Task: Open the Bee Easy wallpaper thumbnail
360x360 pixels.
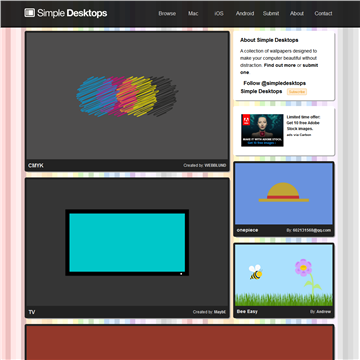Action: point(284,275)
